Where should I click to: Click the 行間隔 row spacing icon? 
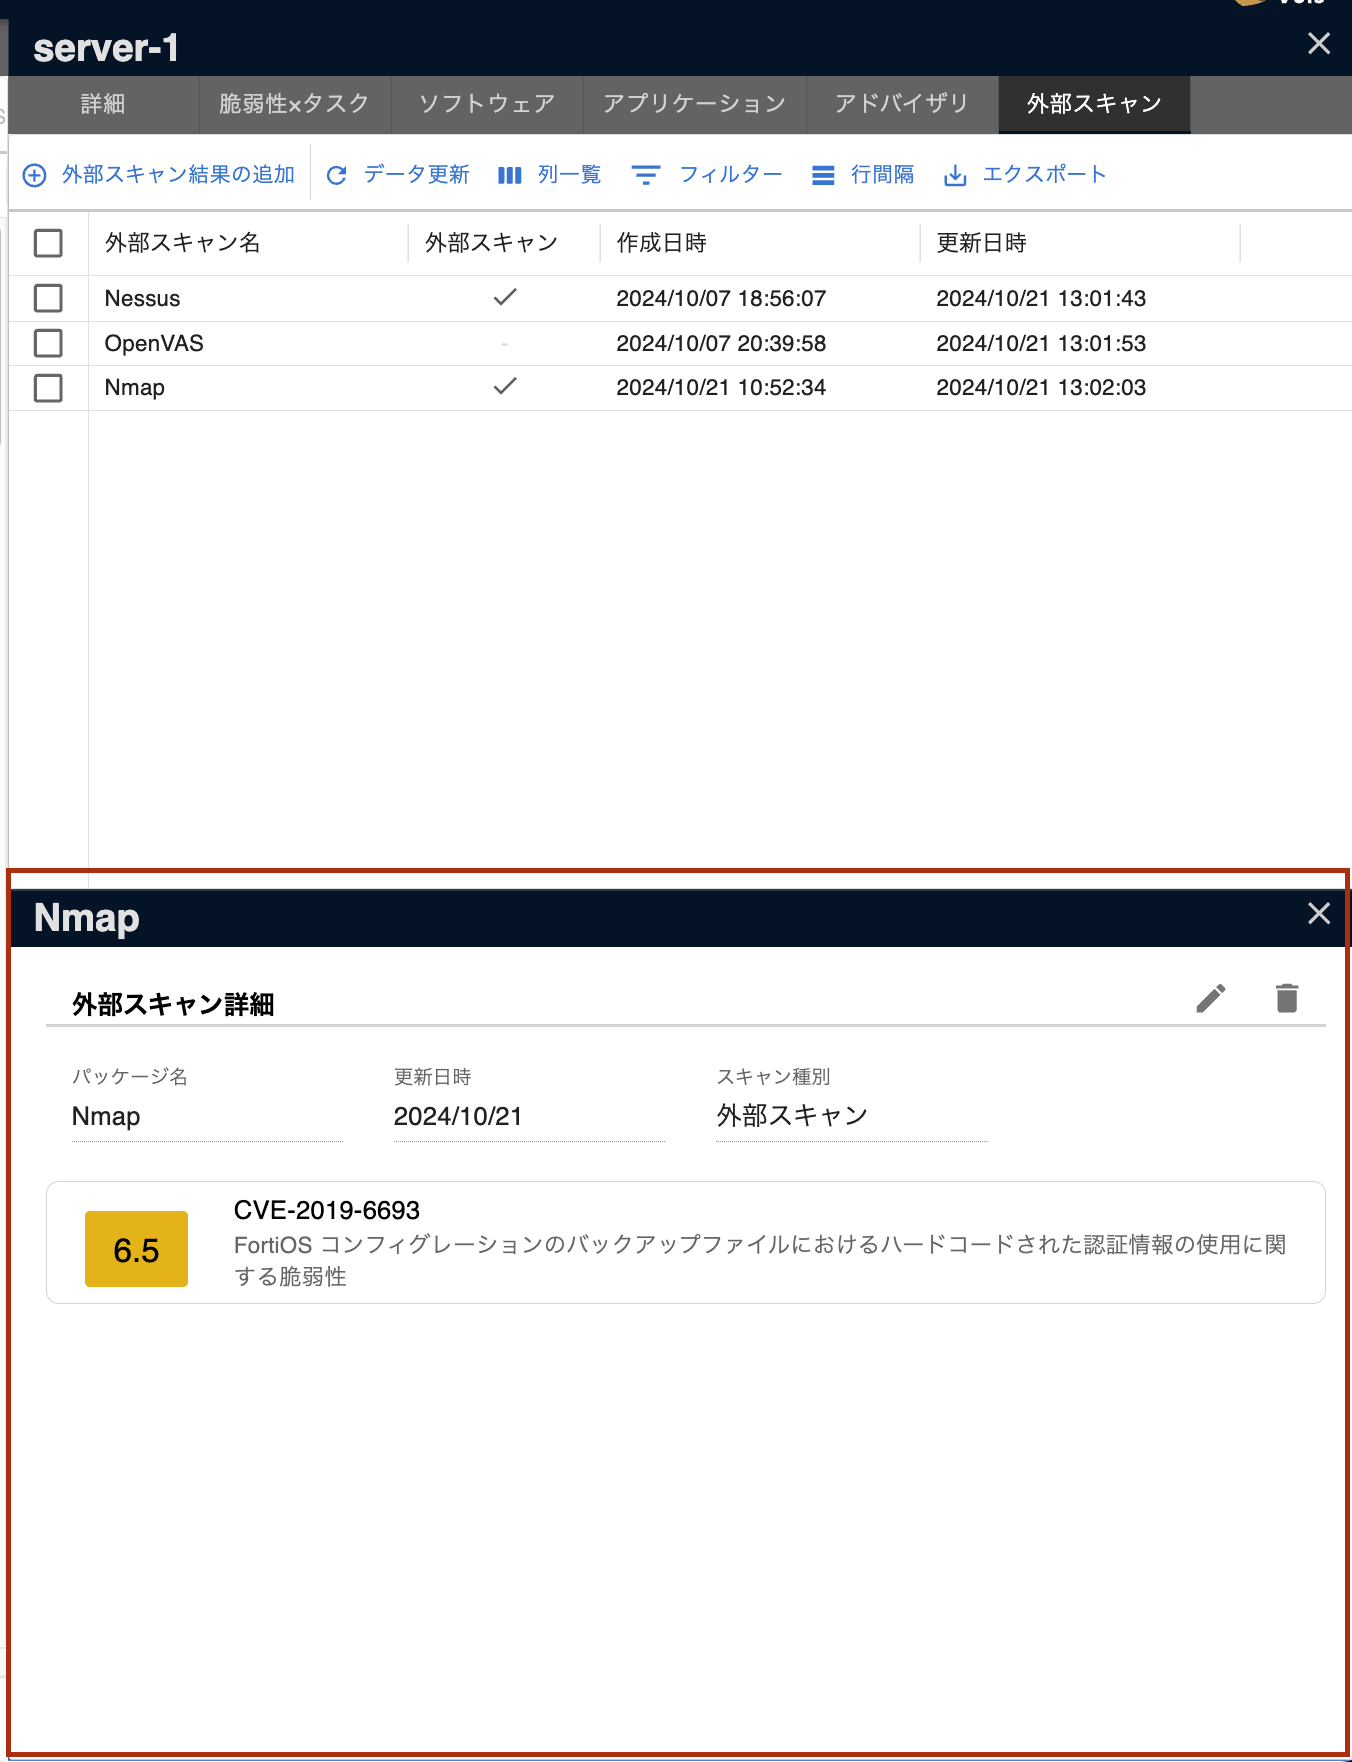coord(823,176)
